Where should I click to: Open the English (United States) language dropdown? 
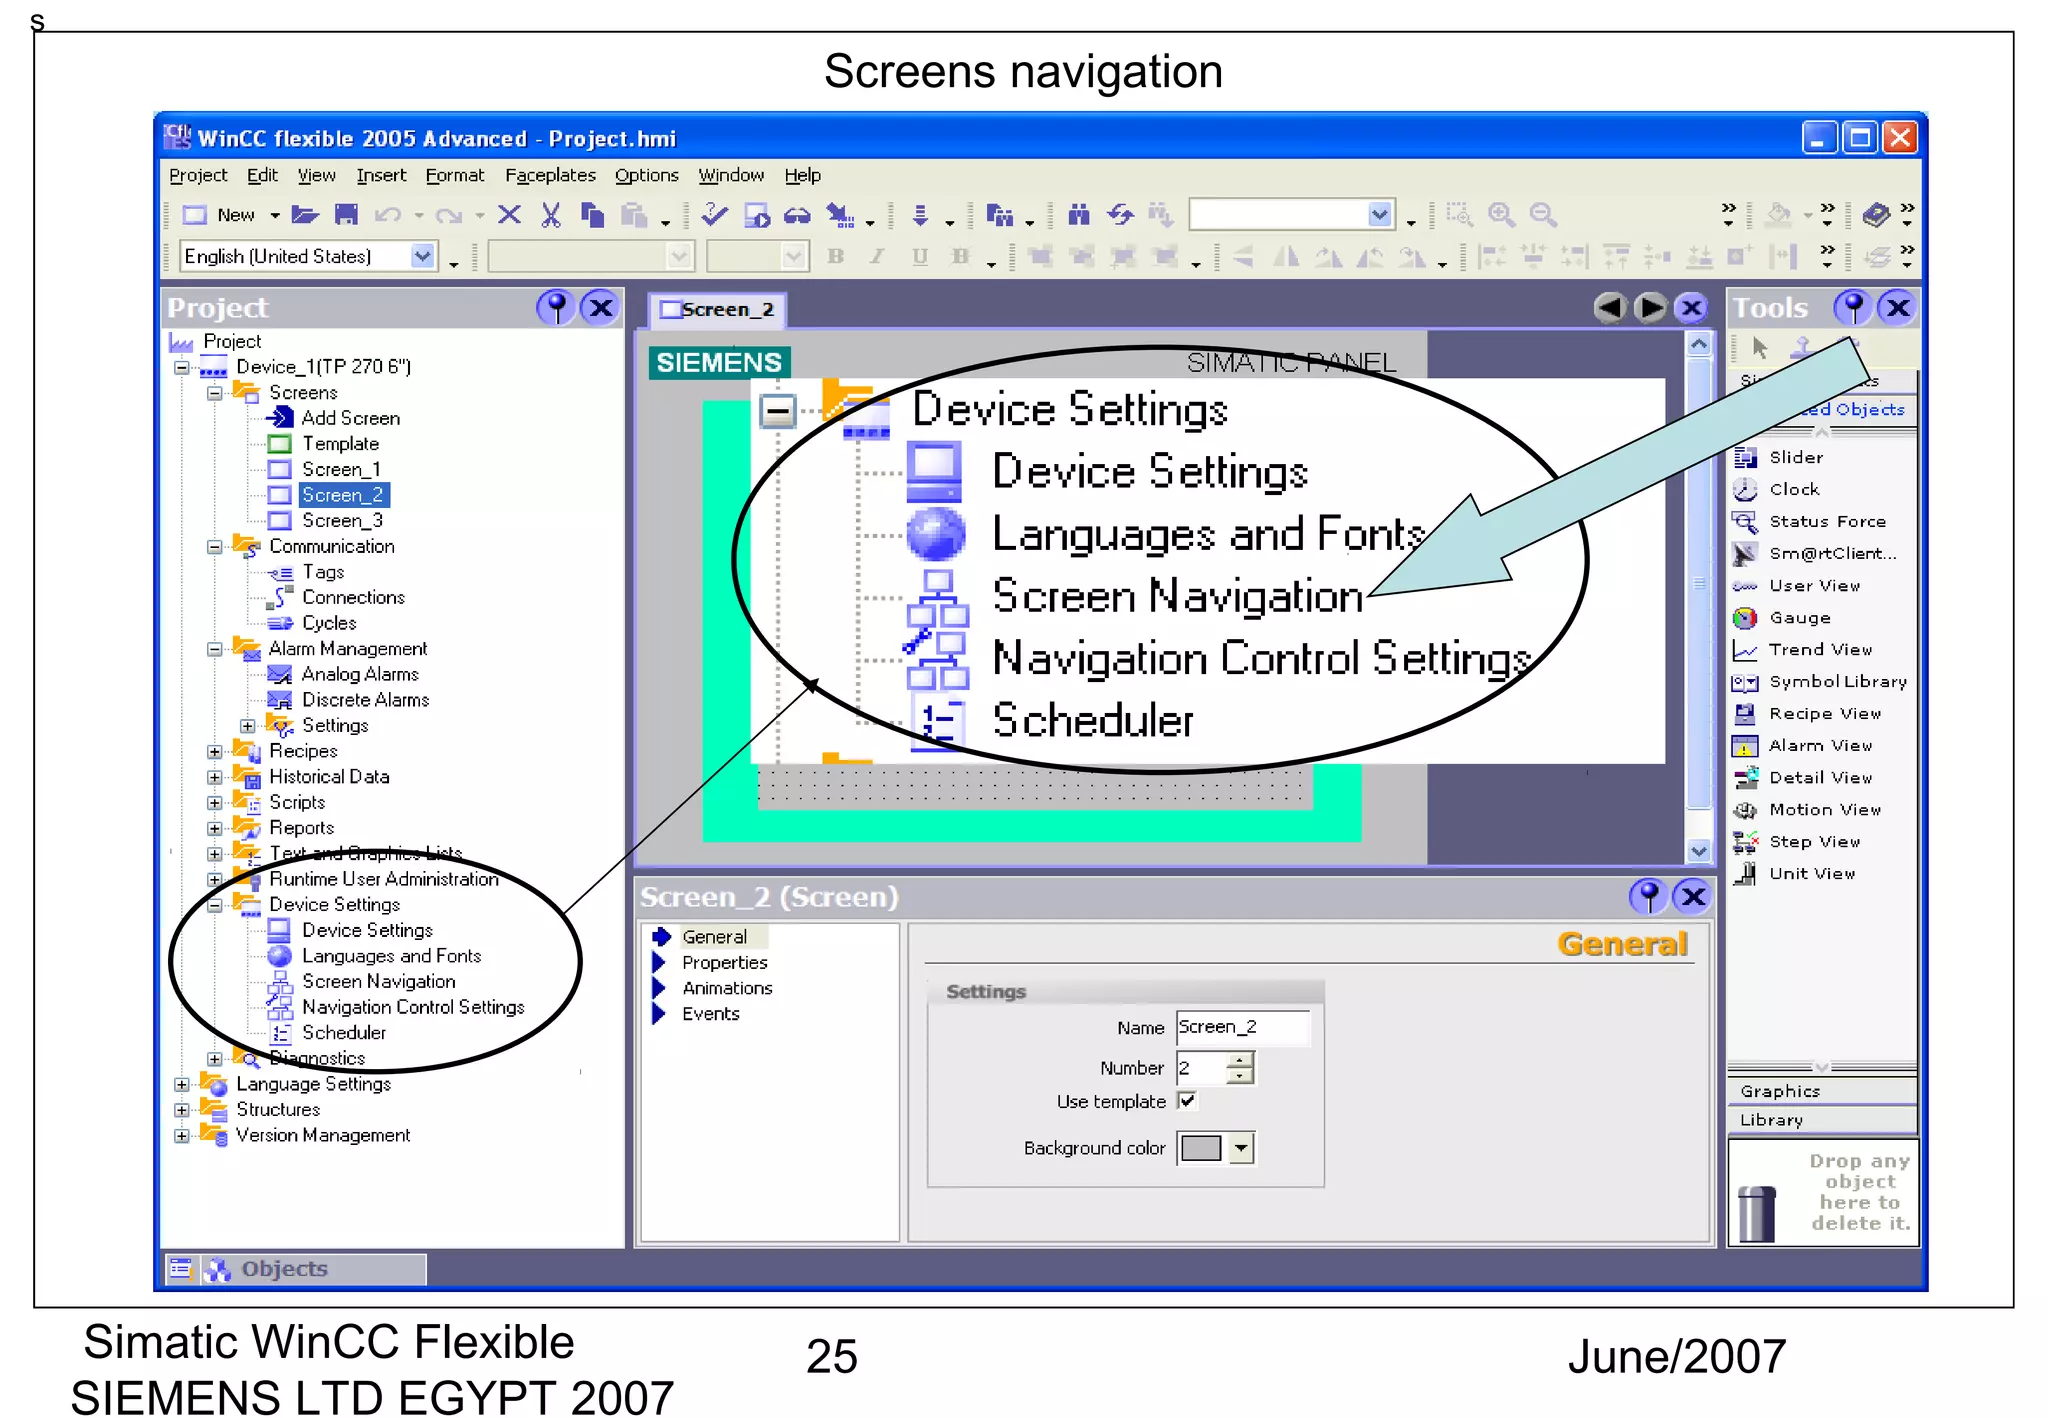pyautogui.click(x=423, y=256)
